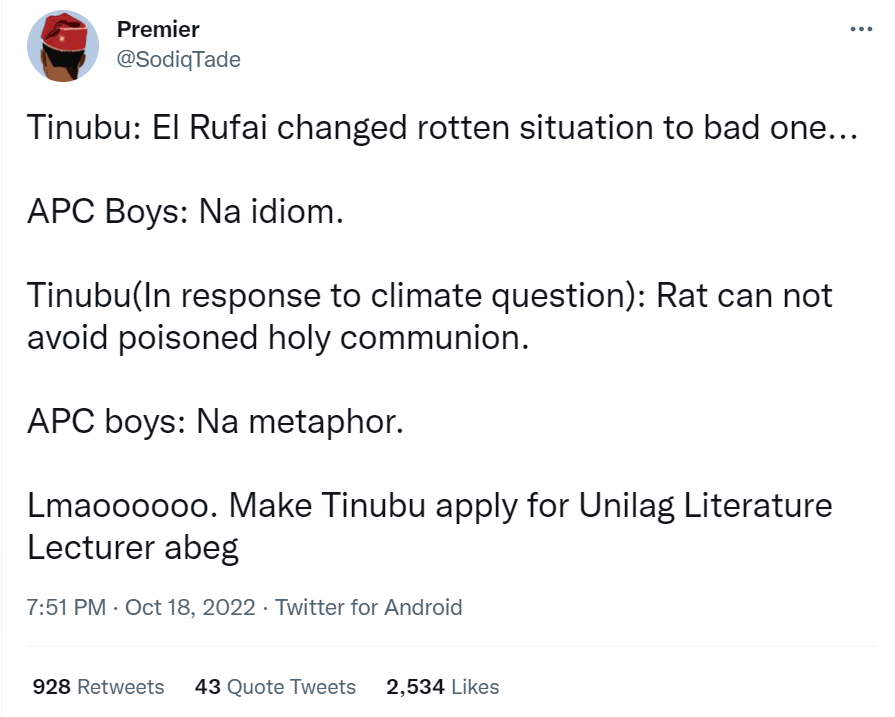Select the 'APC boys: Na metaphor.' line
Image resolution: width=895 pixels, height=717 pixels.
(x=215, y=421)
